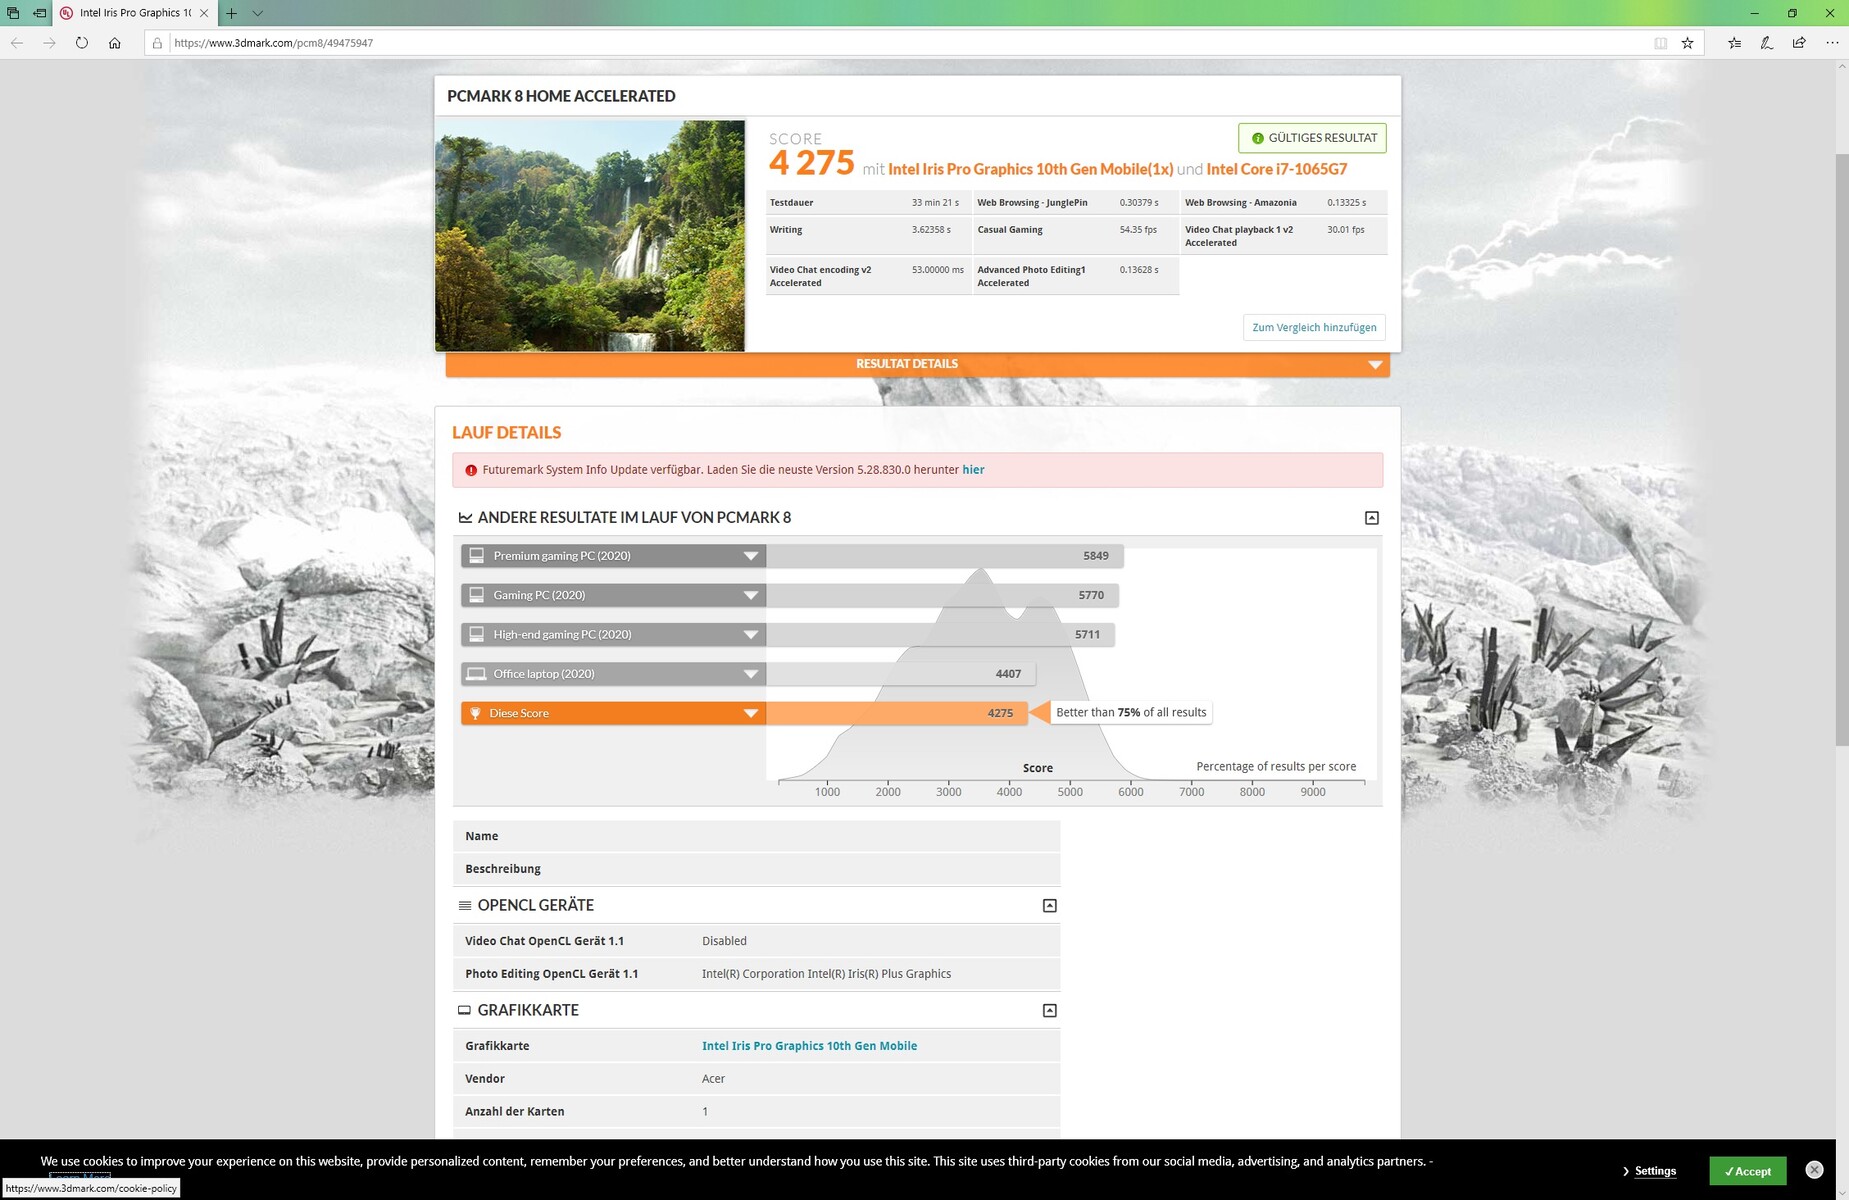Click the site lock icon
The image size is (1849, 1200).
pos(157,43)
